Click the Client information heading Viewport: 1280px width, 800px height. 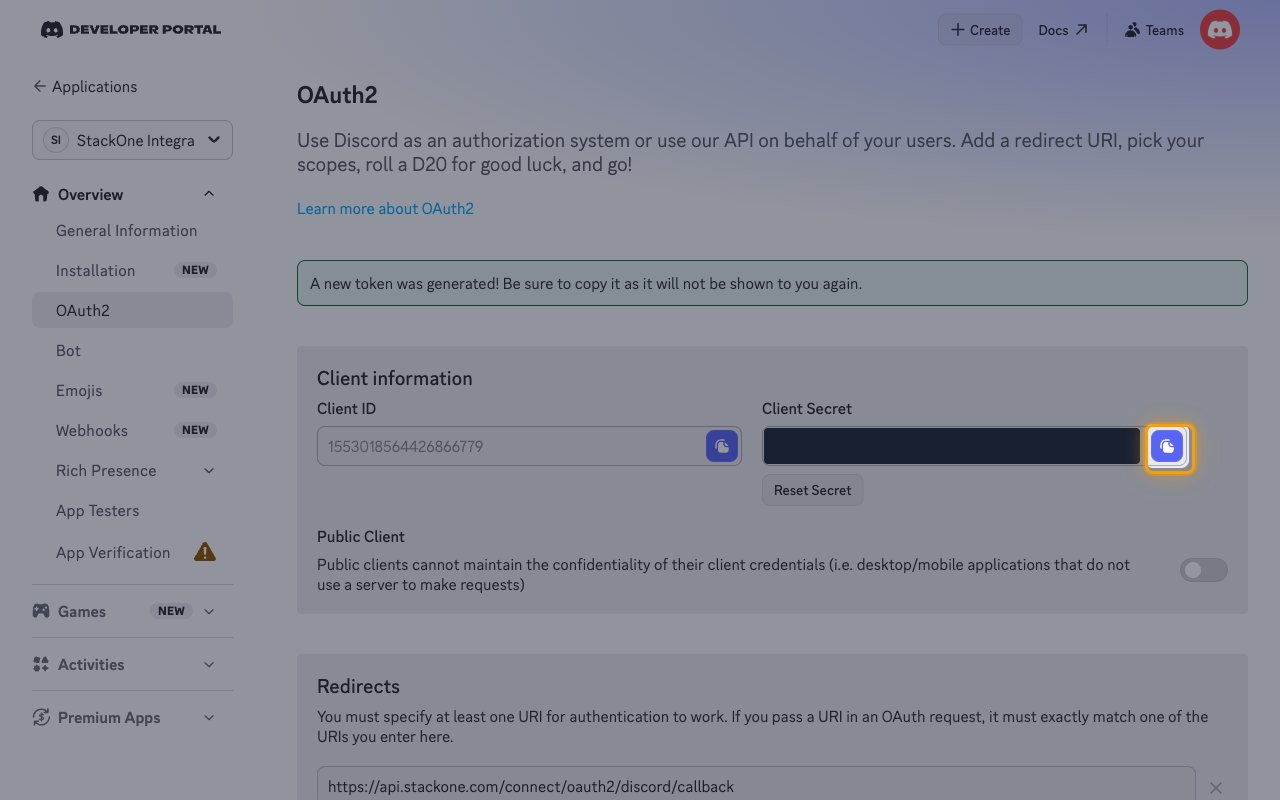point(395,378)
